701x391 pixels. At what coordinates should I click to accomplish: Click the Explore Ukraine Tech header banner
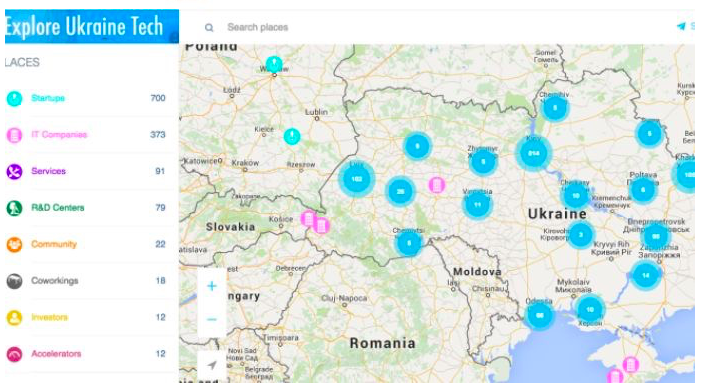click(x=92, y=26)
